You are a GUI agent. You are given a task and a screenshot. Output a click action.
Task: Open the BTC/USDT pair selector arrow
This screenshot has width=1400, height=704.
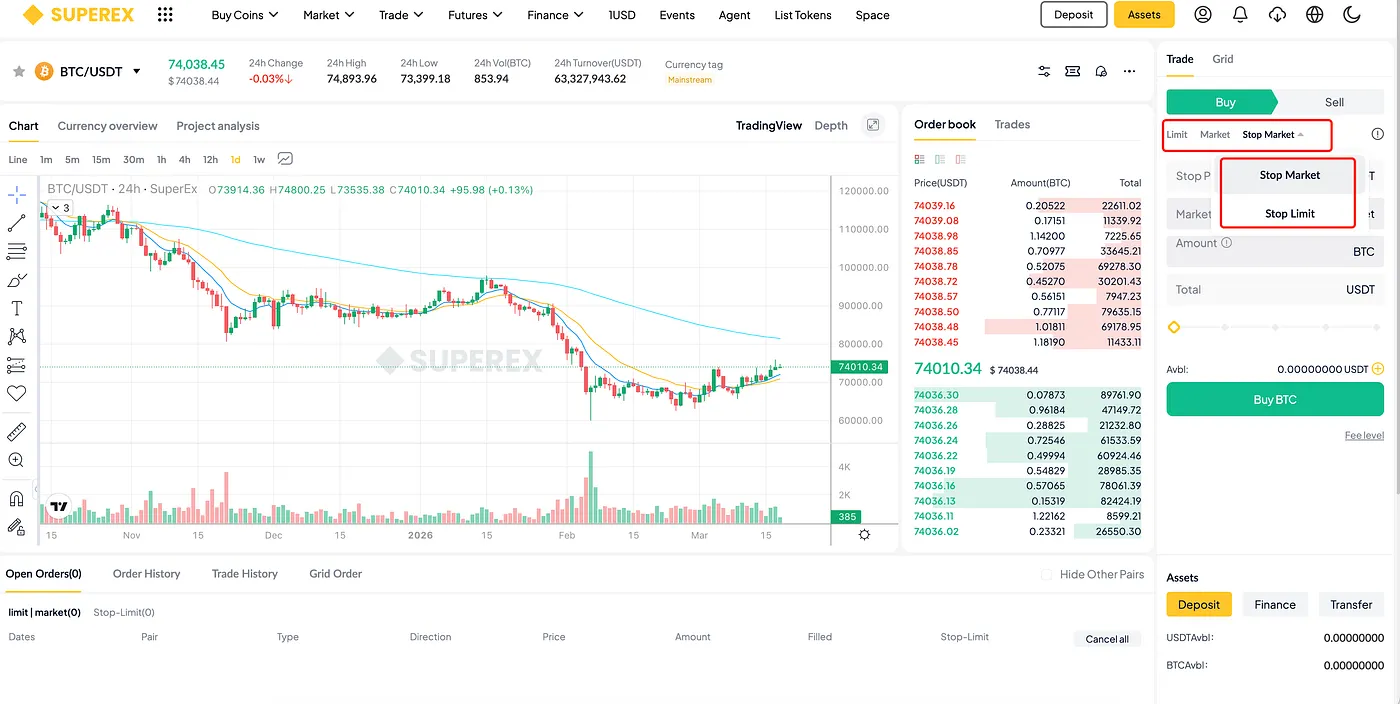(x=137, y=71)
